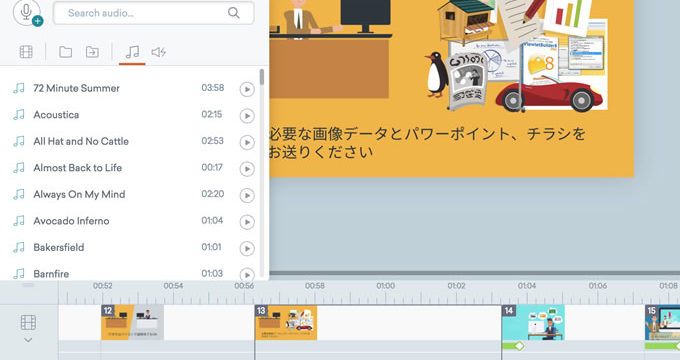Click the magnifier search icon
680x360 pixels.
point(234,13)
